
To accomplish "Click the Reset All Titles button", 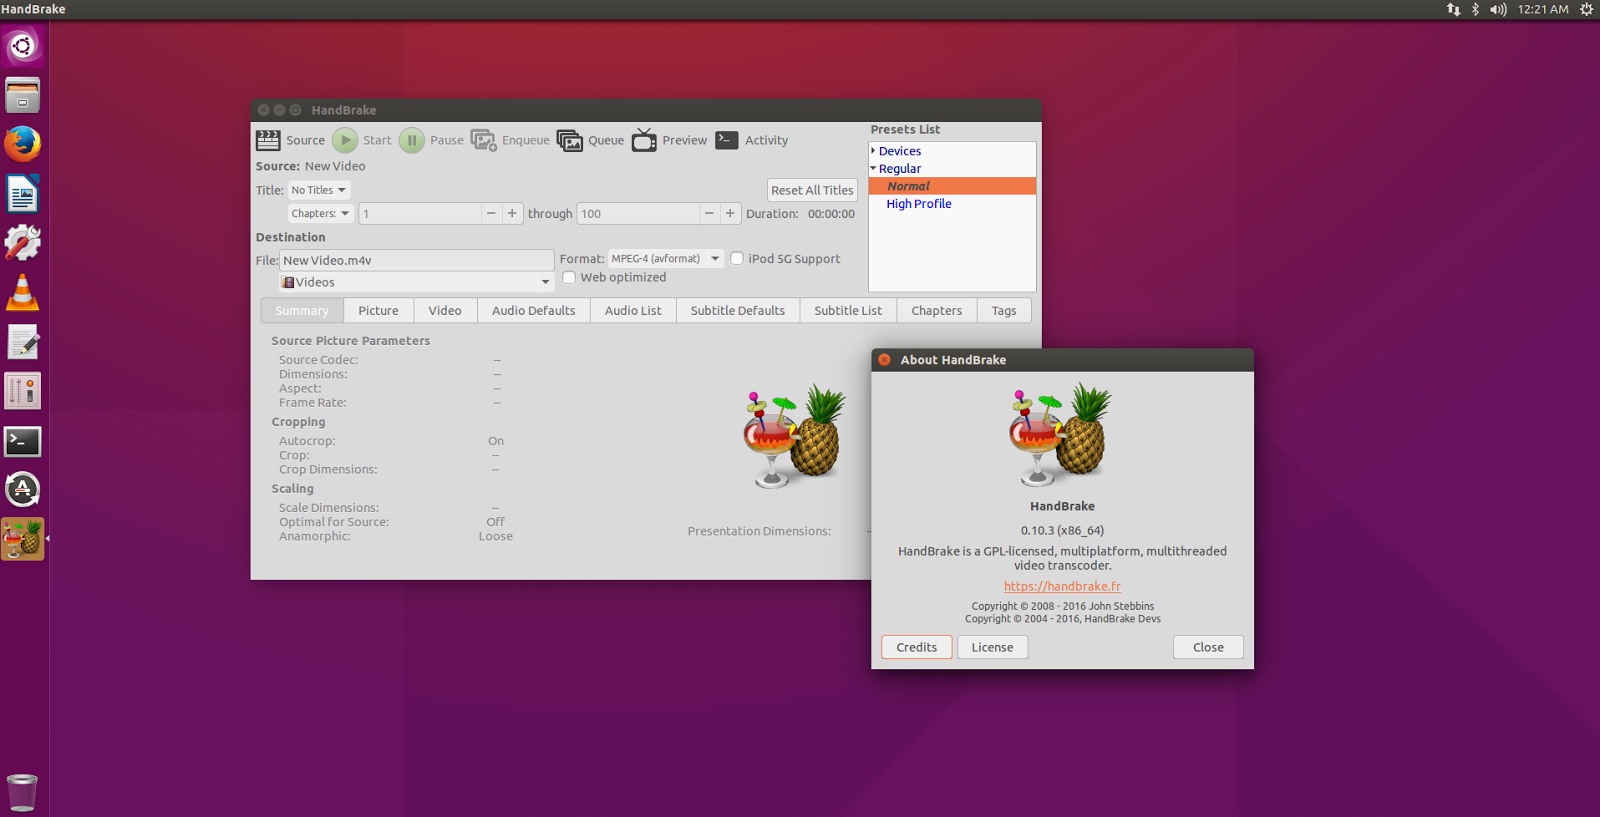I will 812,190.
